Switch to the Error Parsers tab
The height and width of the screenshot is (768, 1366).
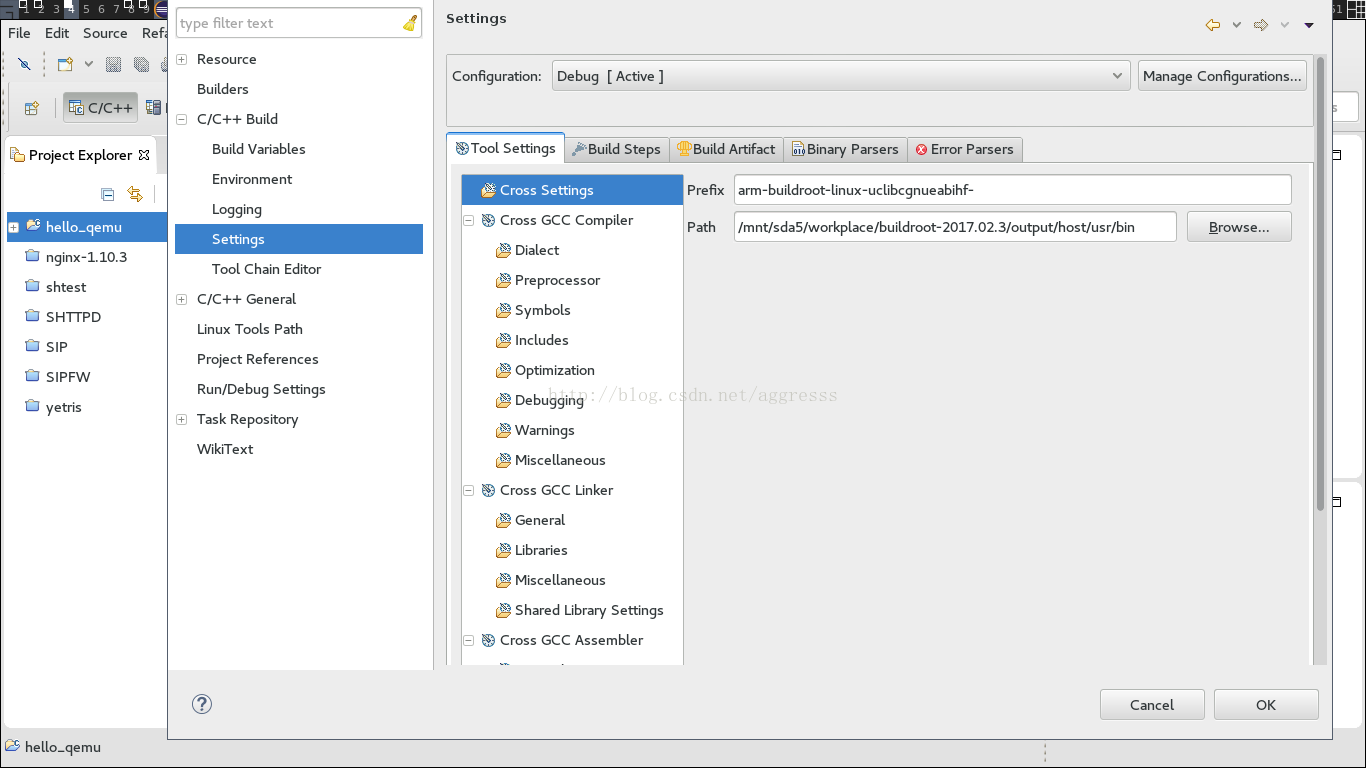point(964,149)
